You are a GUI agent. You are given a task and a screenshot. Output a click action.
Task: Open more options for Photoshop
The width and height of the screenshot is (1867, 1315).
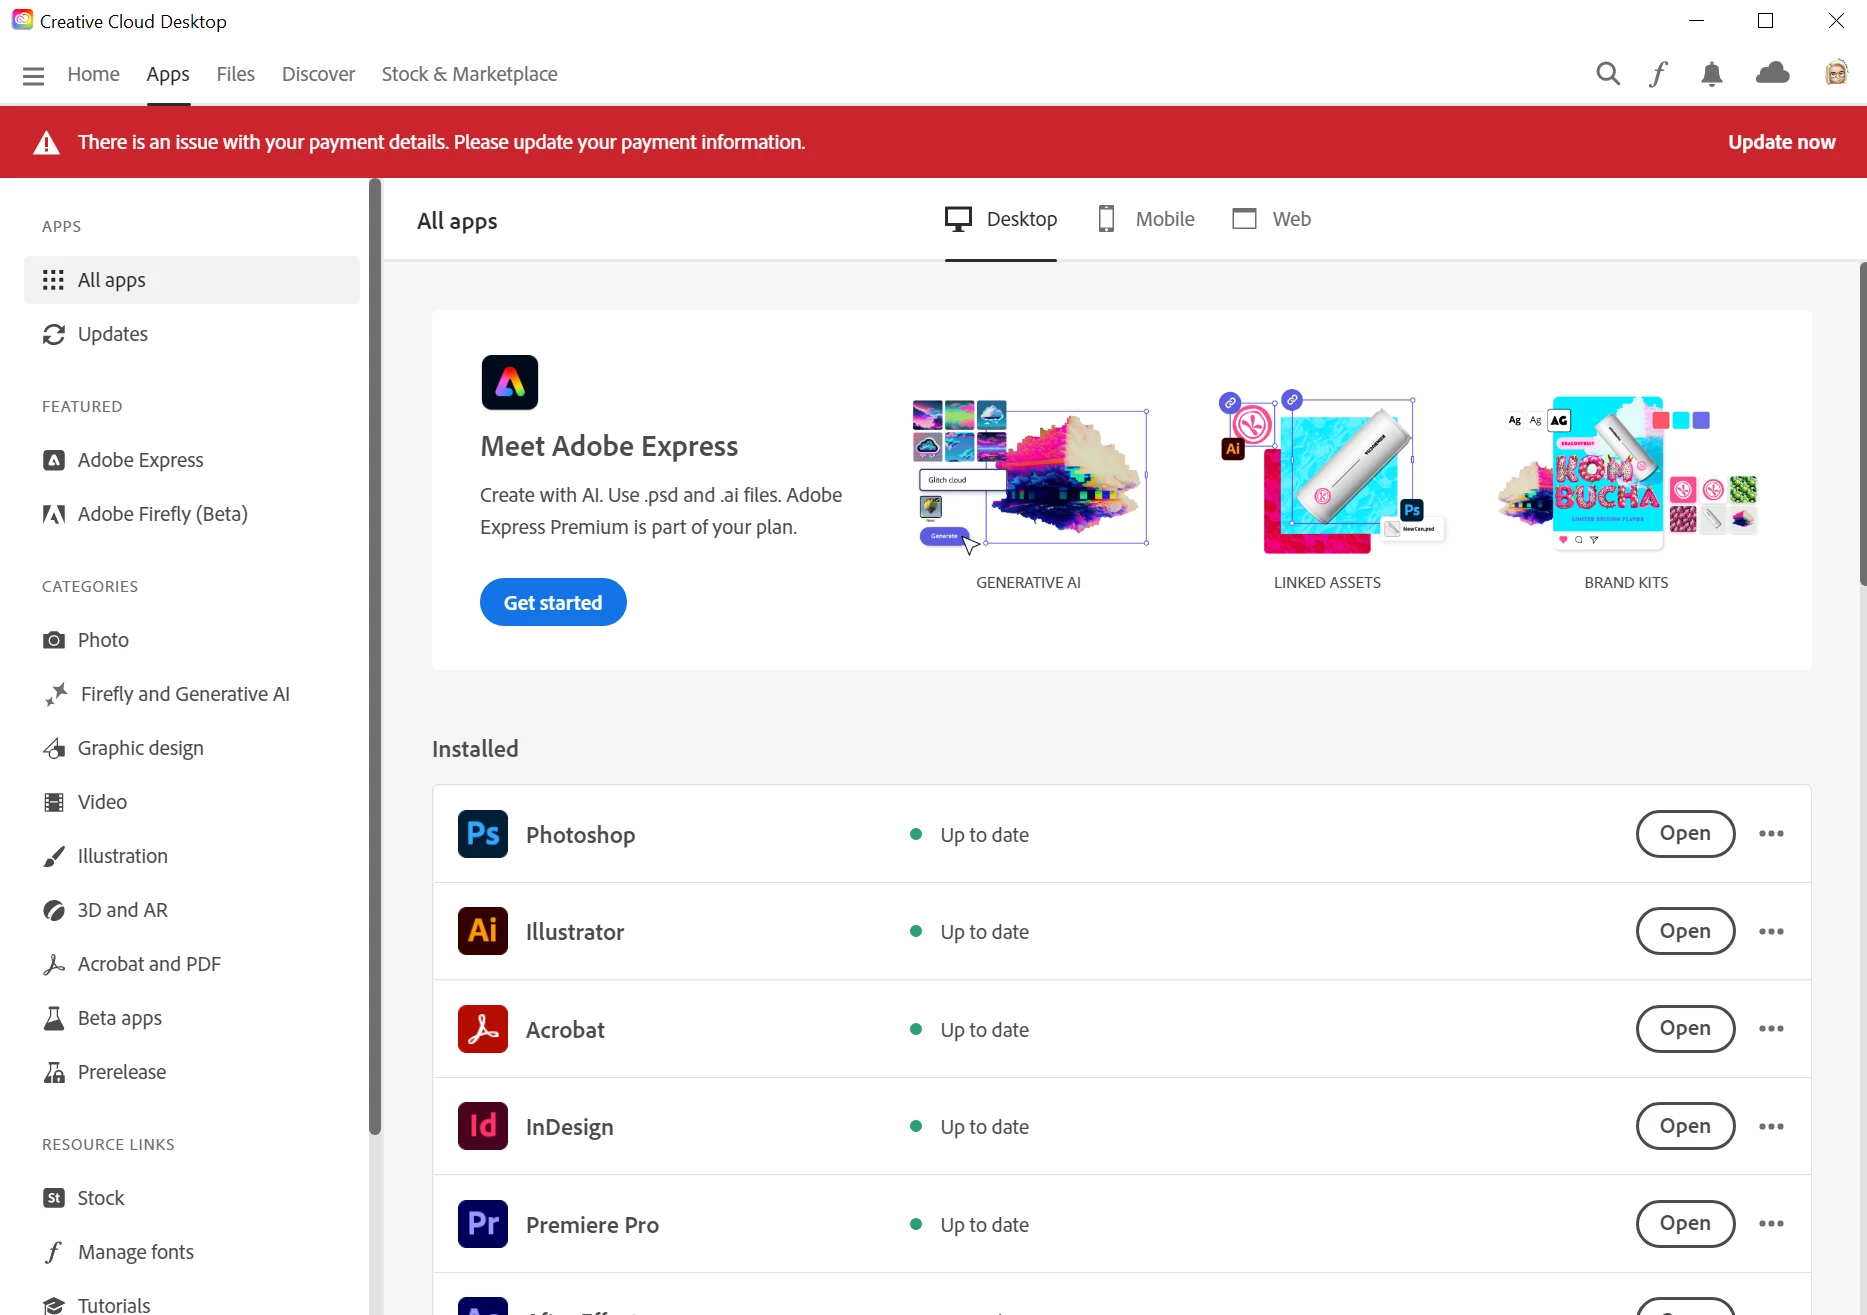(1771, 834)
